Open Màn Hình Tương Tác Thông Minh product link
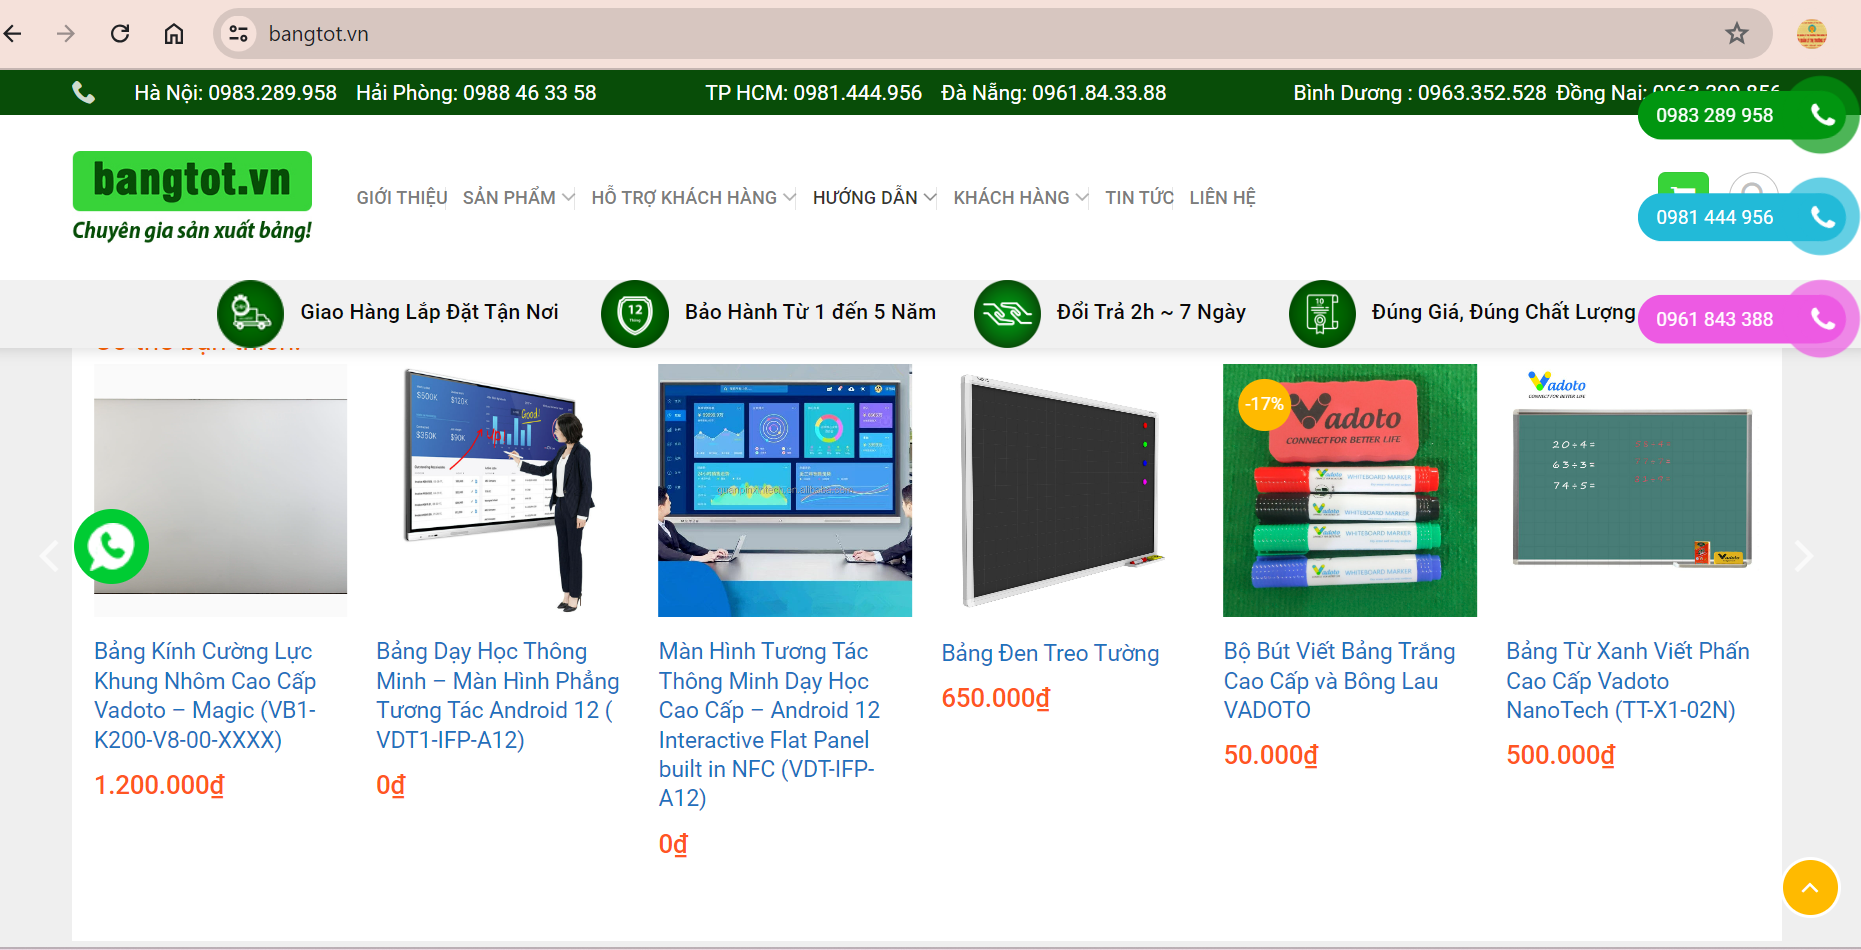The image size is (1861, 950). (770, 725)
